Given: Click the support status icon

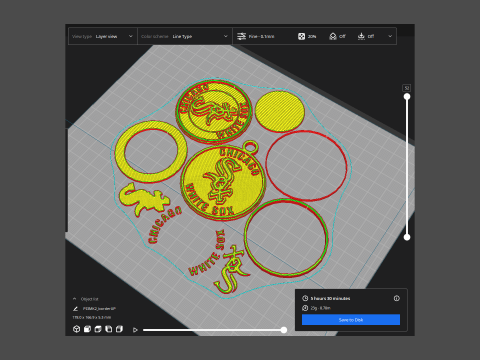Looking at the screenshot, I should [333, 36].
